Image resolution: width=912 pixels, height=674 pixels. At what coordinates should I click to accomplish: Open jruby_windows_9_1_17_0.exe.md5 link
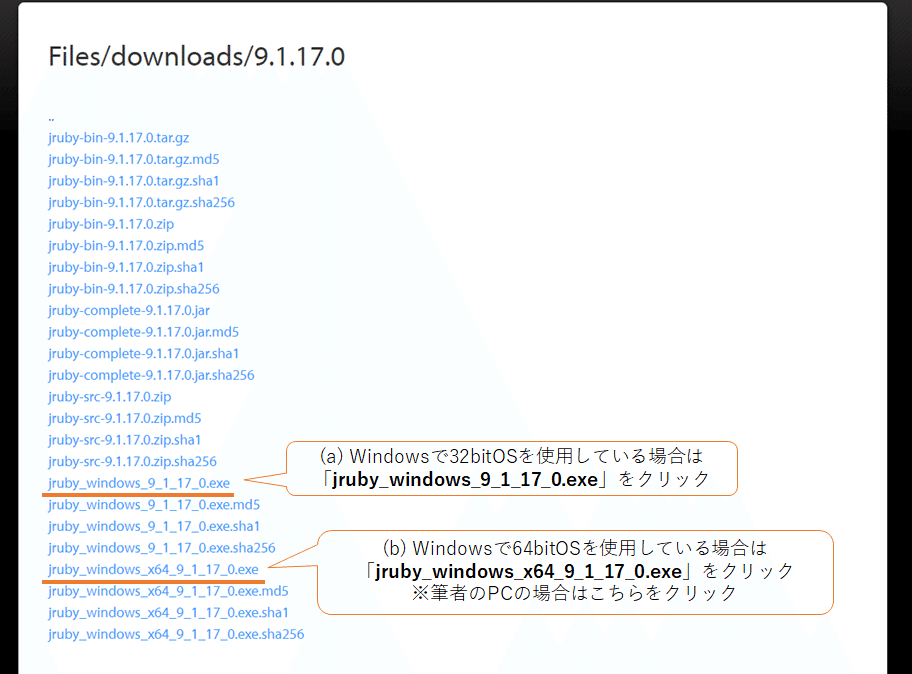click(154, 505)
